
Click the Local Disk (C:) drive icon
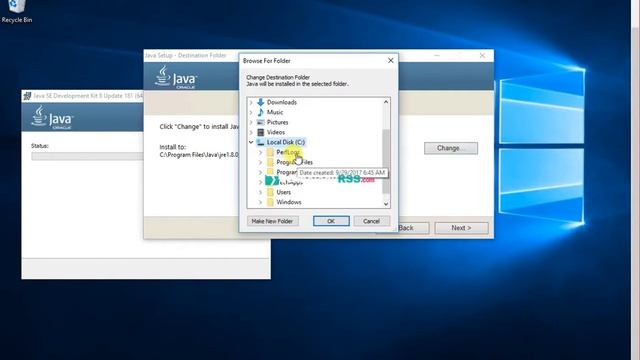[260, 142]
